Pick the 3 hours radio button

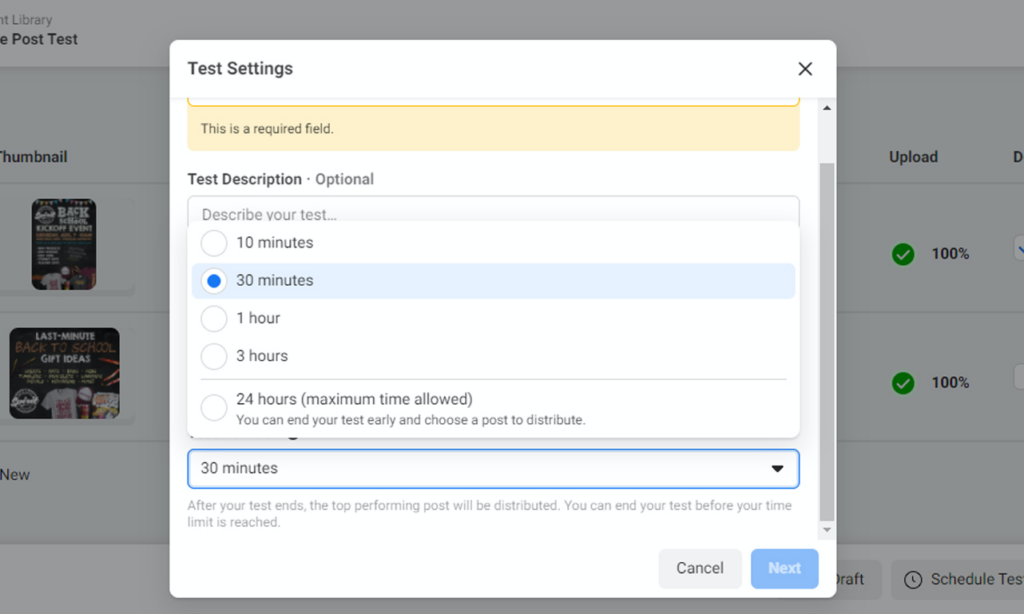(x=212, y=355)
